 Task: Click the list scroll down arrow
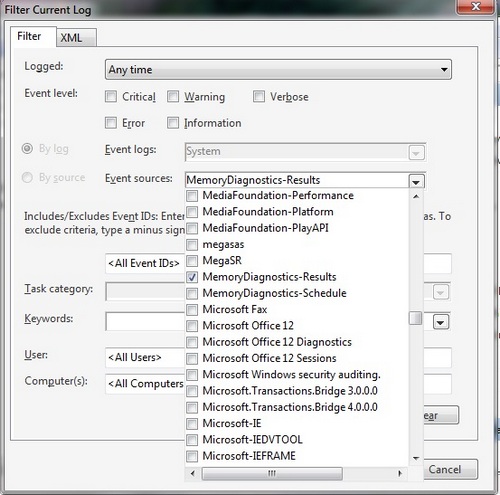pos(416,458)
